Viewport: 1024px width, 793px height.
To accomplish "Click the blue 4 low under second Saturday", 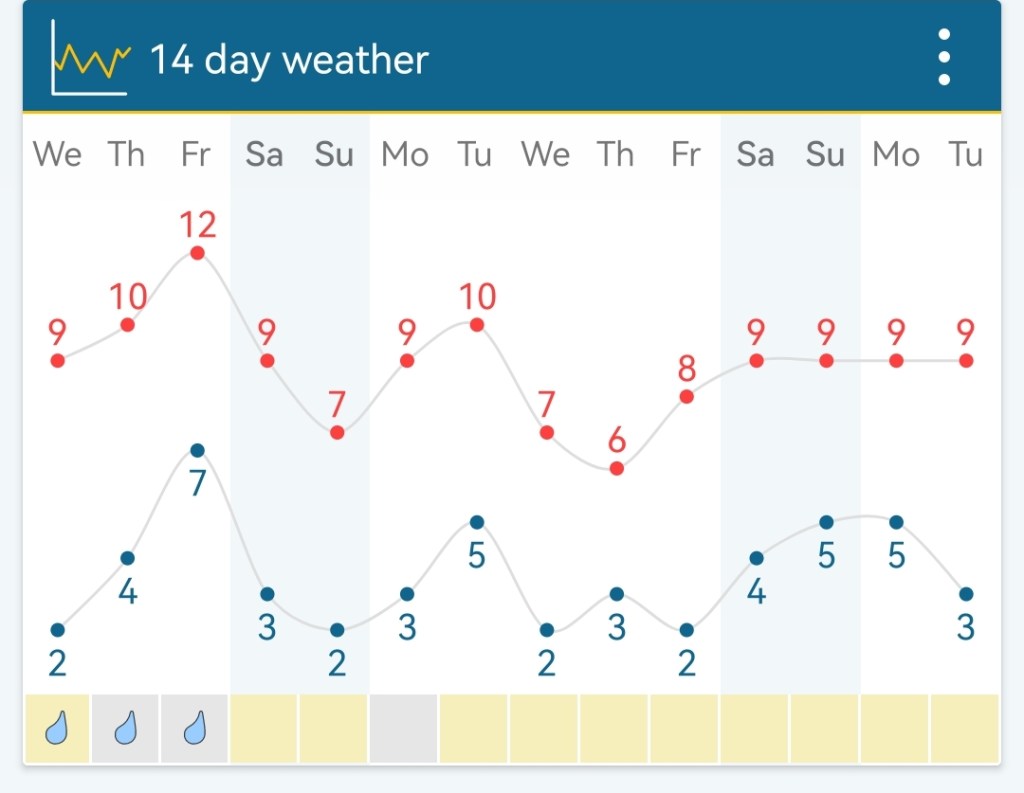I will (757, 558).
